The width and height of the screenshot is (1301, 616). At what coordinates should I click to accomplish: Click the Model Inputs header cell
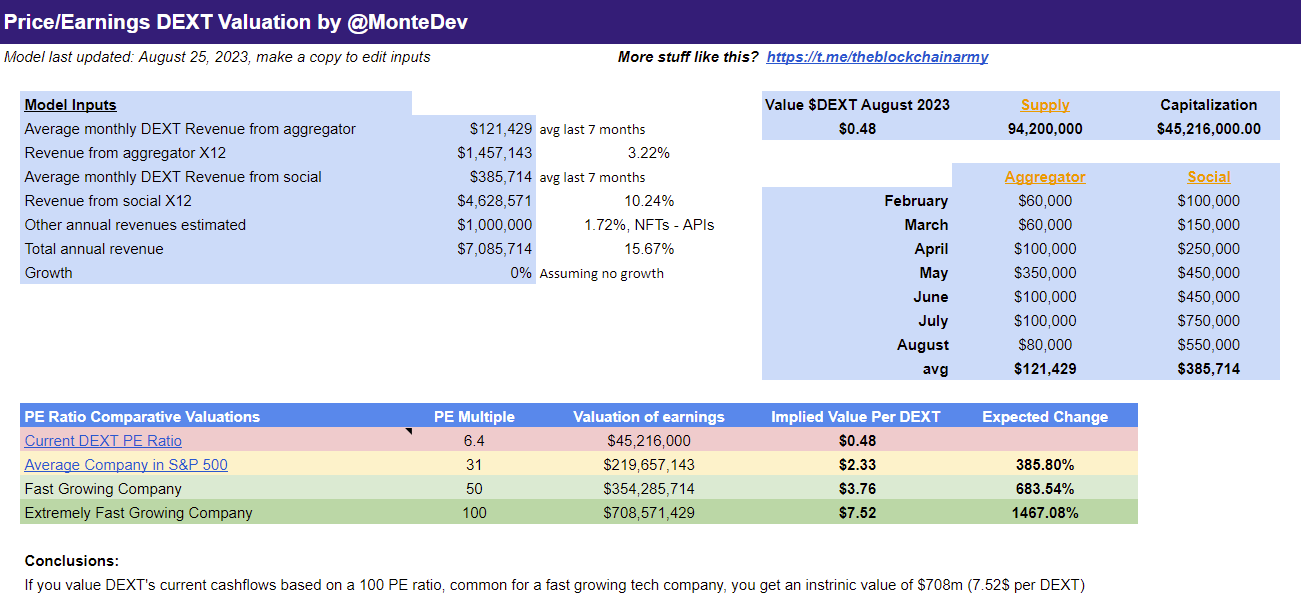tap(70, 104)
